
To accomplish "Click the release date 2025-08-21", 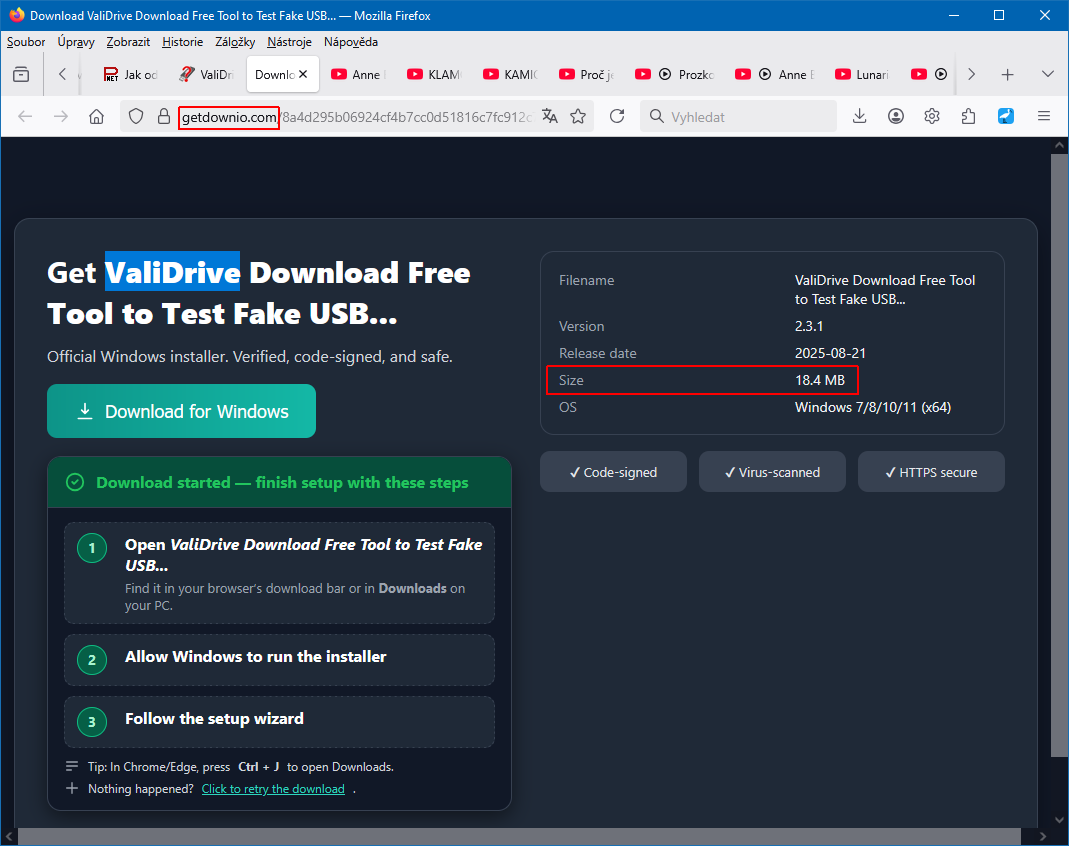I will [x=830, y=353].
